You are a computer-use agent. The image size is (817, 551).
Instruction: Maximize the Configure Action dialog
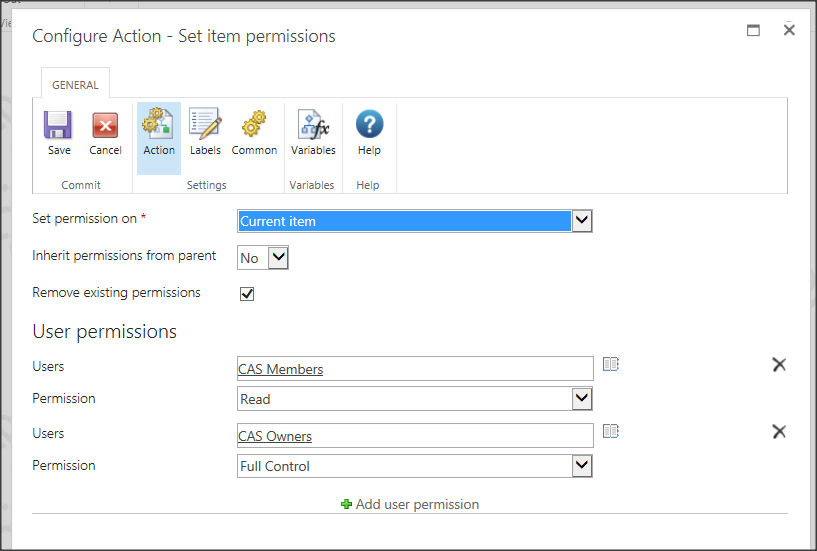(753, 30)
